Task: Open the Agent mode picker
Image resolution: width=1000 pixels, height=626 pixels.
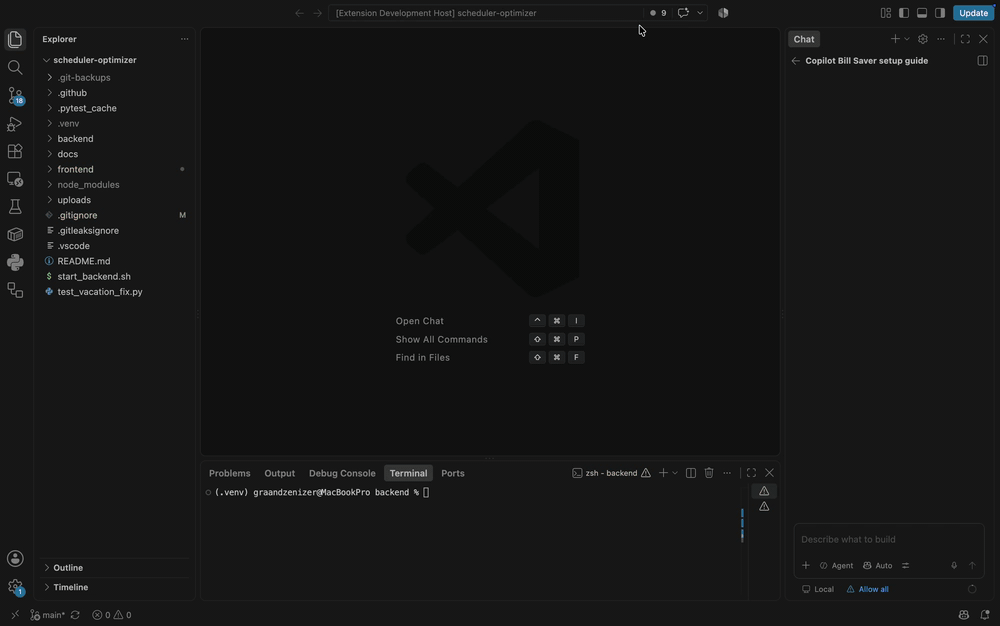Action: click(x=836, y=565)
